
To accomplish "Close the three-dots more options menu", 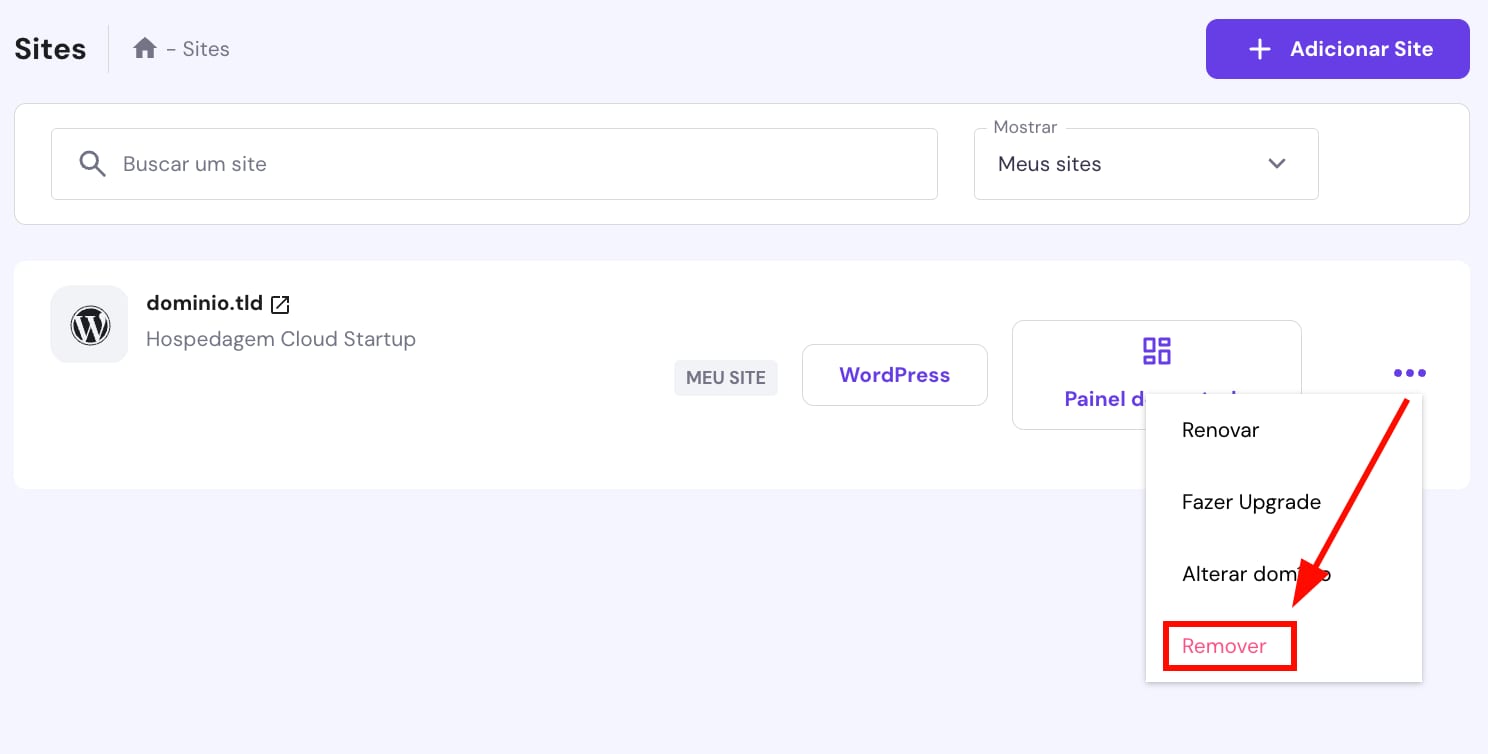I will [1409, 373].
